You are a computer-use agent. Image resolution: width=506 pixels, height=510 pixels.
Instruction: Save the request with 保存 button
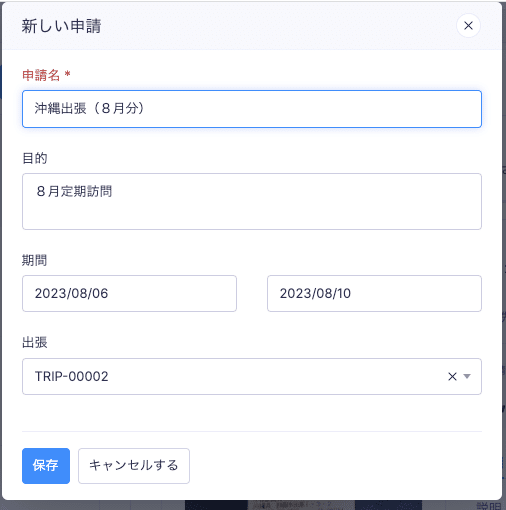pos(46,466)
